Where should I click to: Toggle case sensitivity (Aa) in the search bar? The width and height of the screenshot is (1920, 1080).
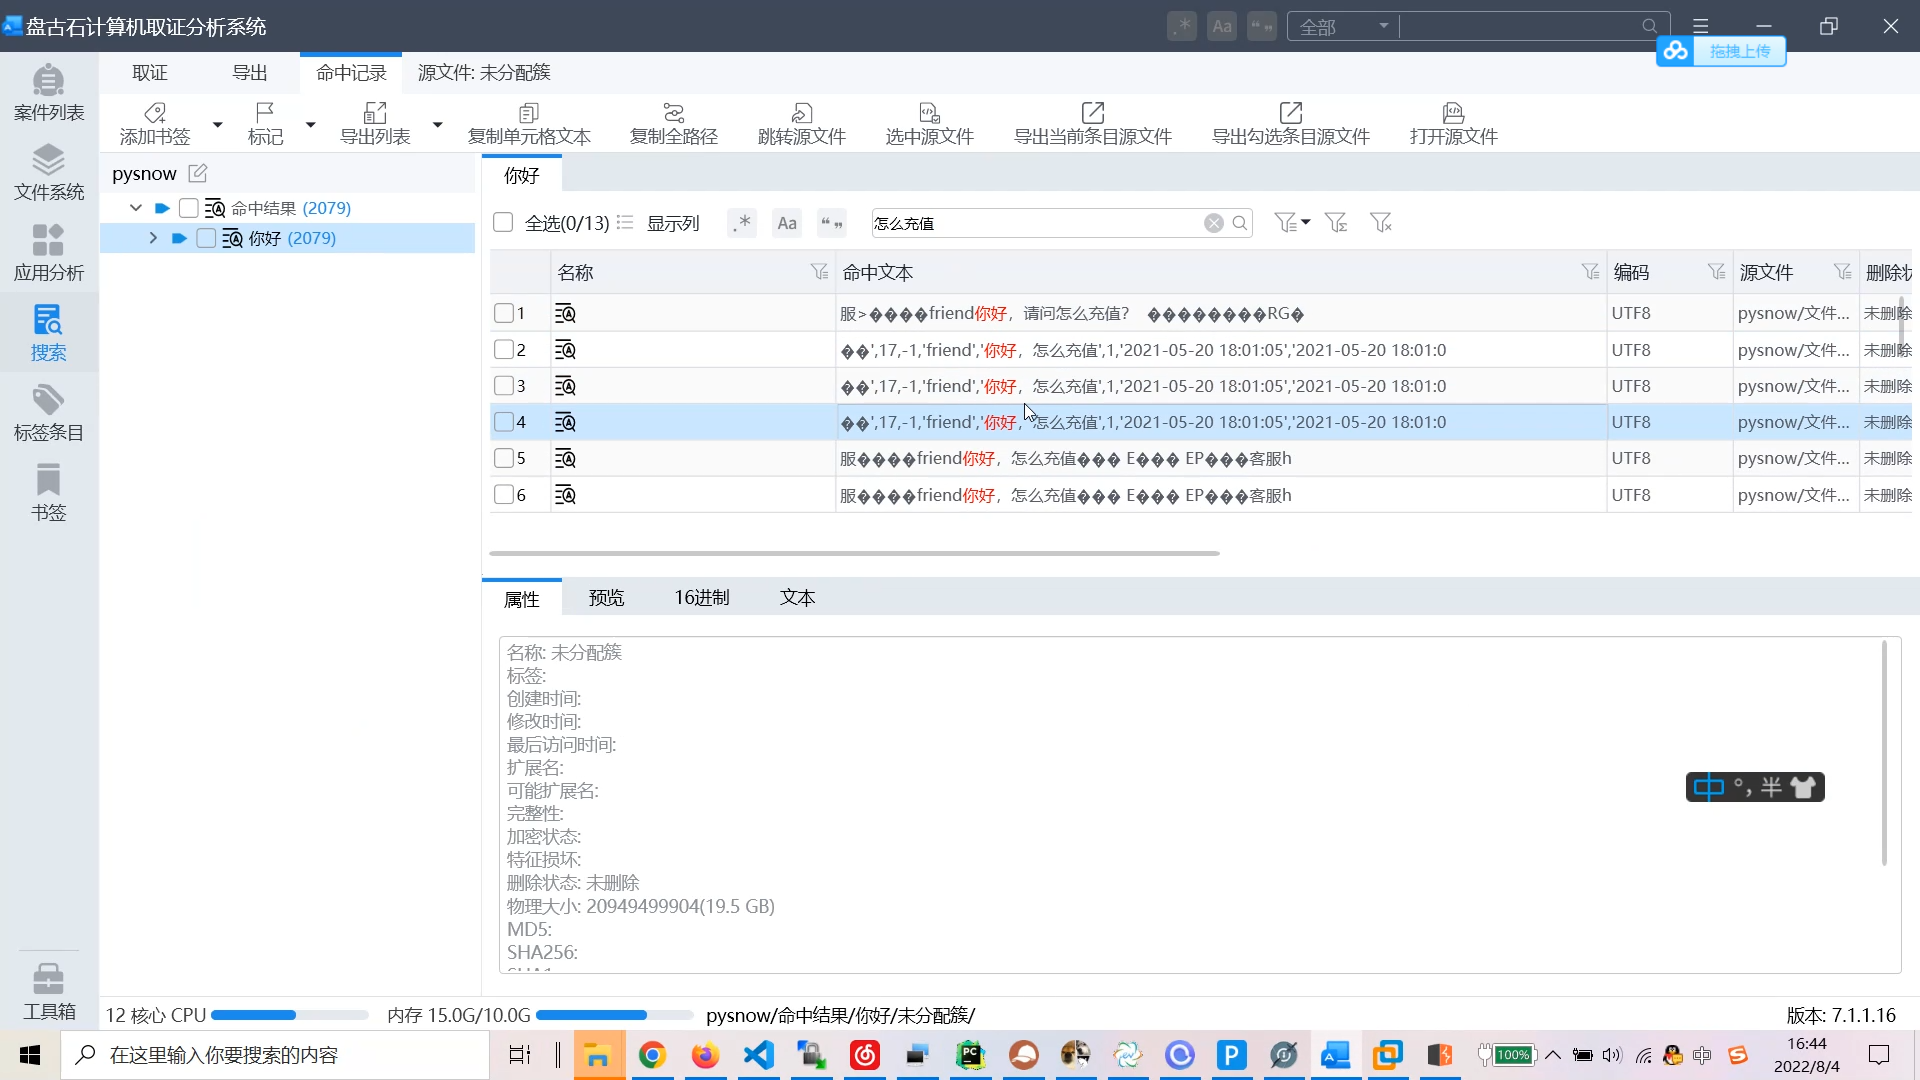787,223
